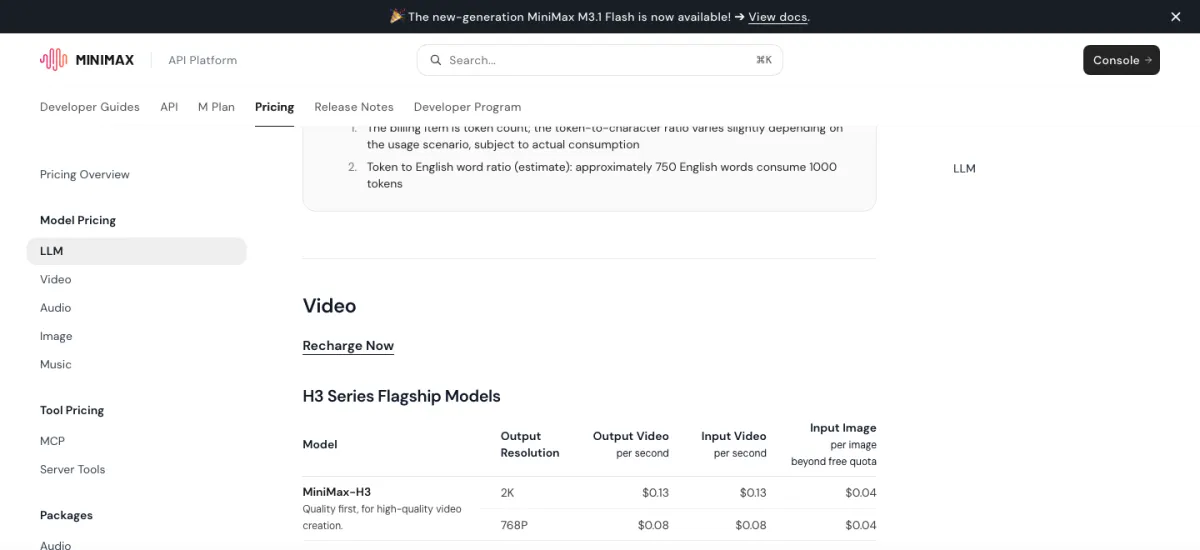This screenshot has width=1200, height=550.
Task: Click the Recharge Now link
Action: click(x=348, y=345)
